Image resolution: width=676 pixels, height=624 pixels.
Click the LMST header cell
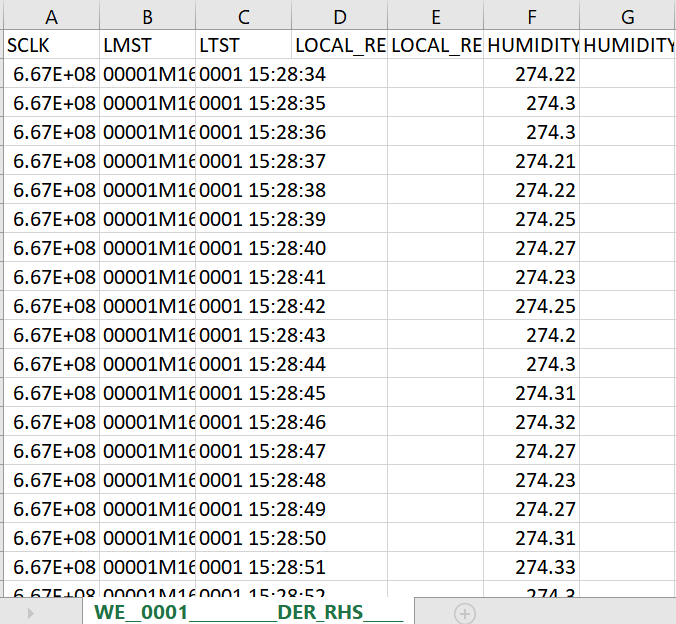(147, 45)
